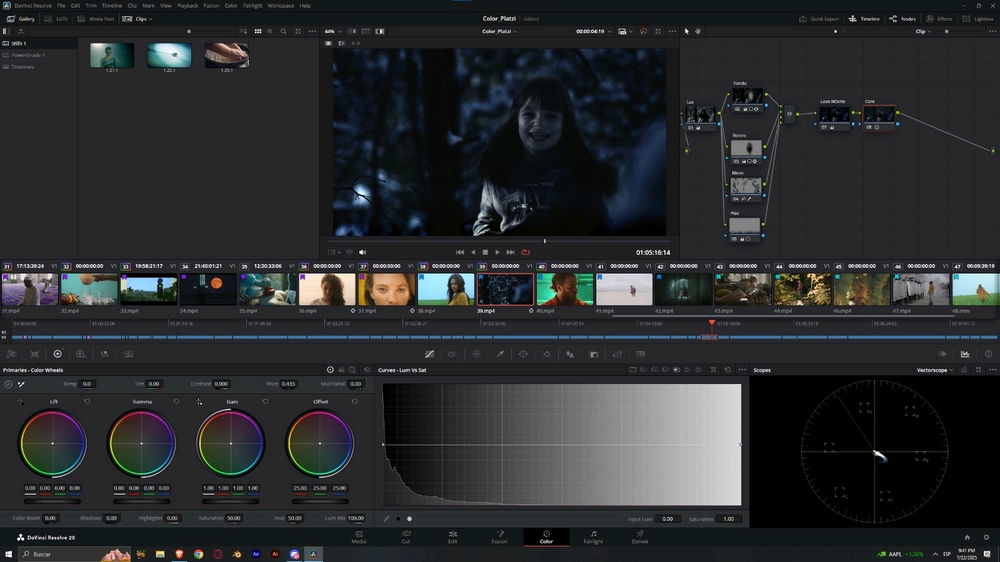This screenshot has height=562, width=1000.
Task: Click the Saturation value field 50.00
Action: coord(234,518)
